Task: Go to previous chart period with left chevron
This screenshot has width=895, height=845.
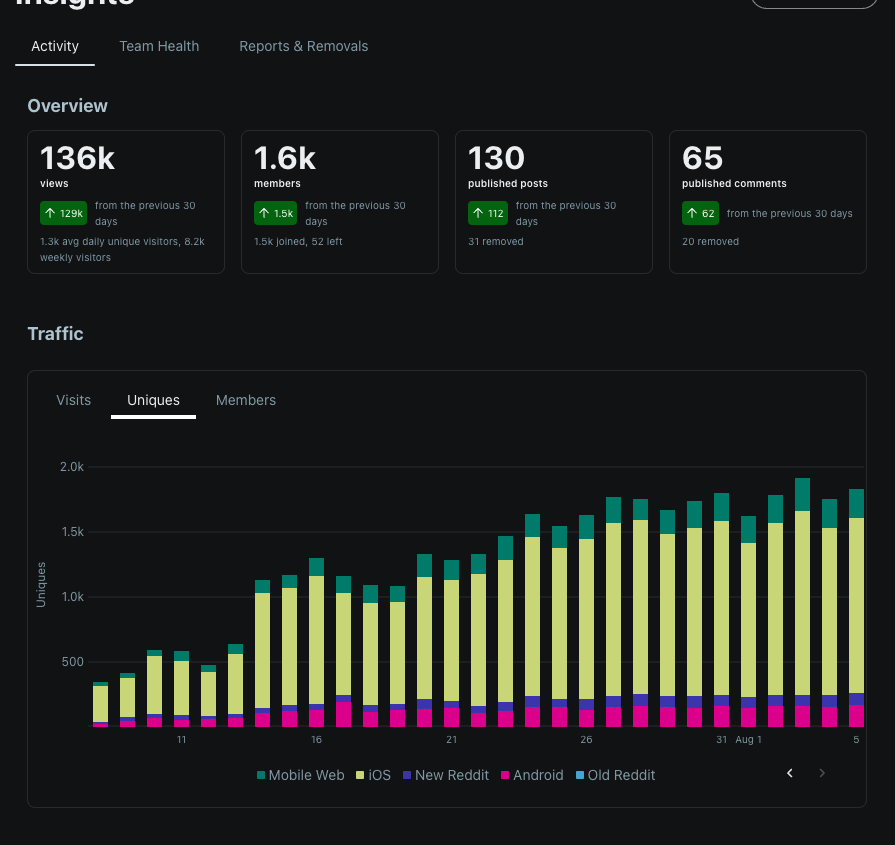Action: click(790, 773)
